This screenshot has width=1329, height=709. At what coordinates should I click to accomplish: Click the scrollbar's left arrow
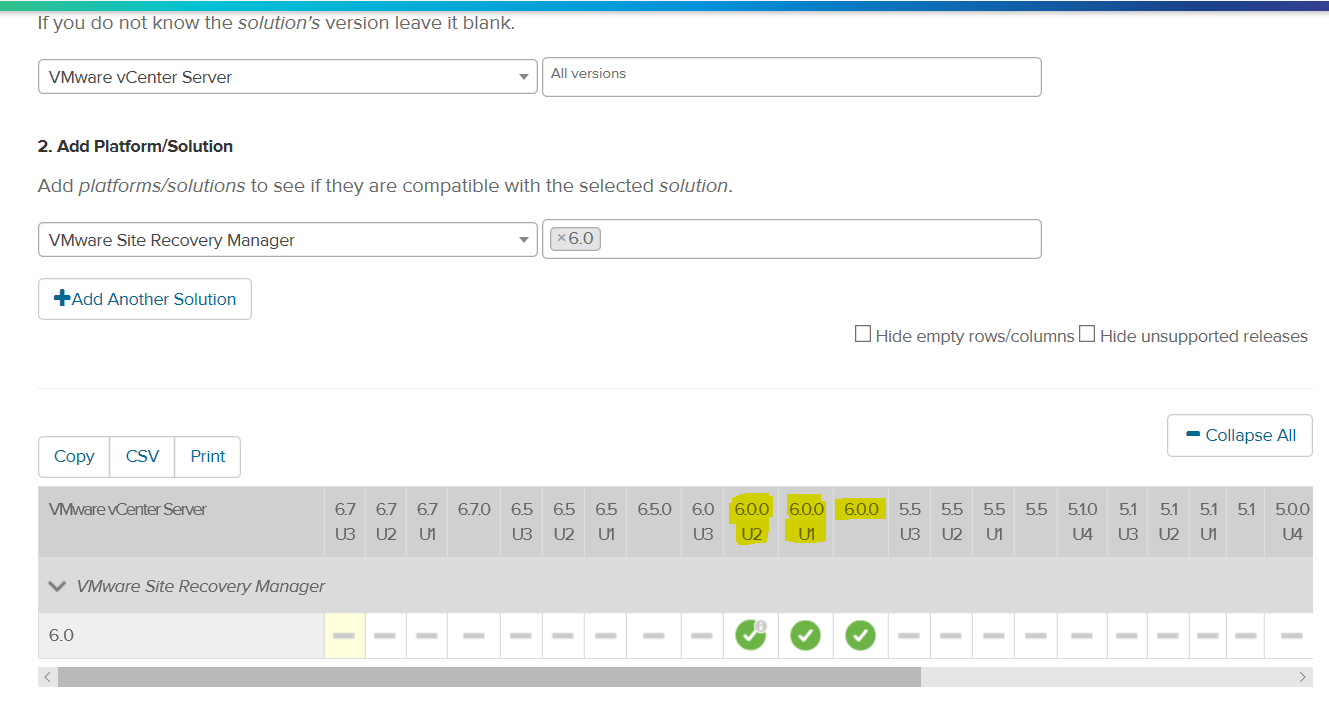(x=47, y=677)
